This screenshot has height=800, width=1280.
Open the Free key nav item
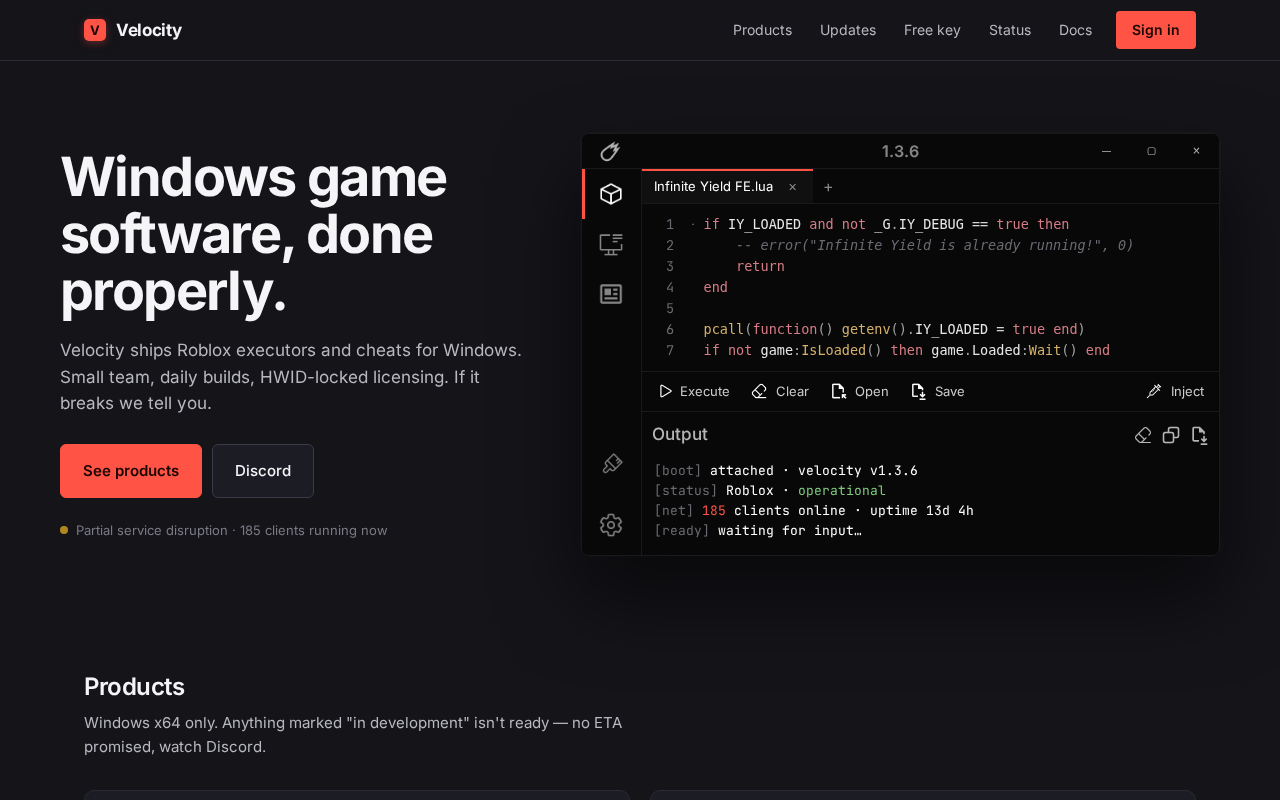click(x=932, y=30)
